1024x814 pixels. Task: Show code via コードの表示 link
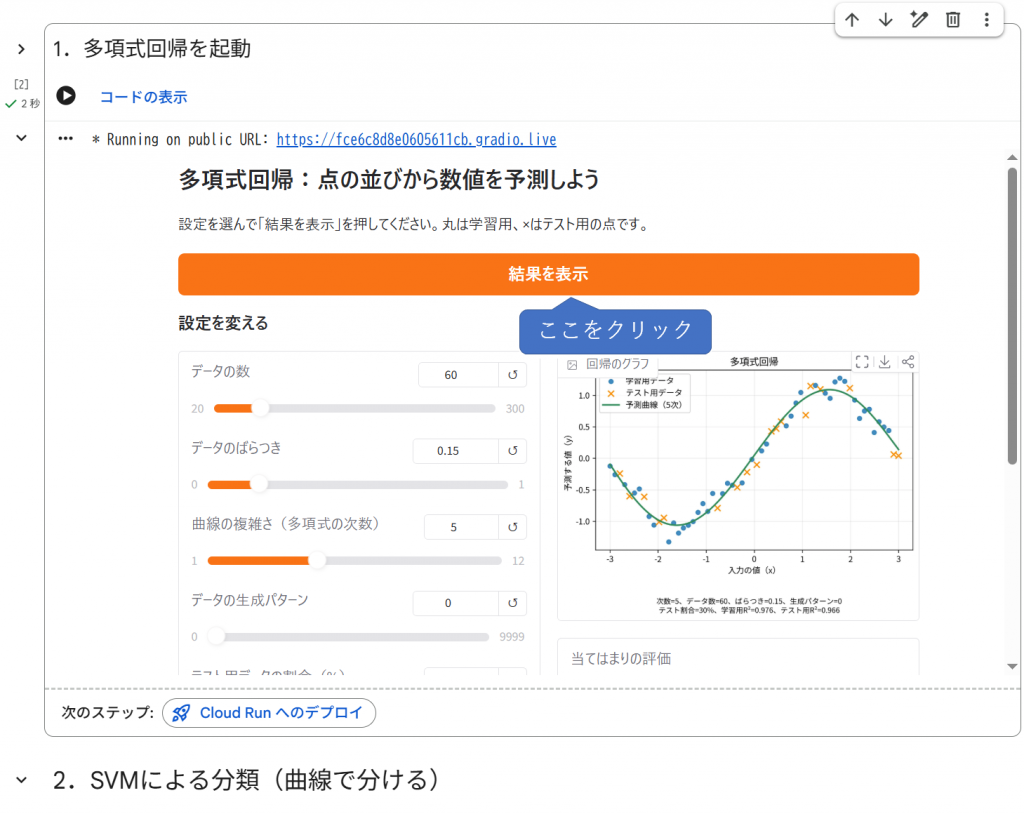[144, 97]
